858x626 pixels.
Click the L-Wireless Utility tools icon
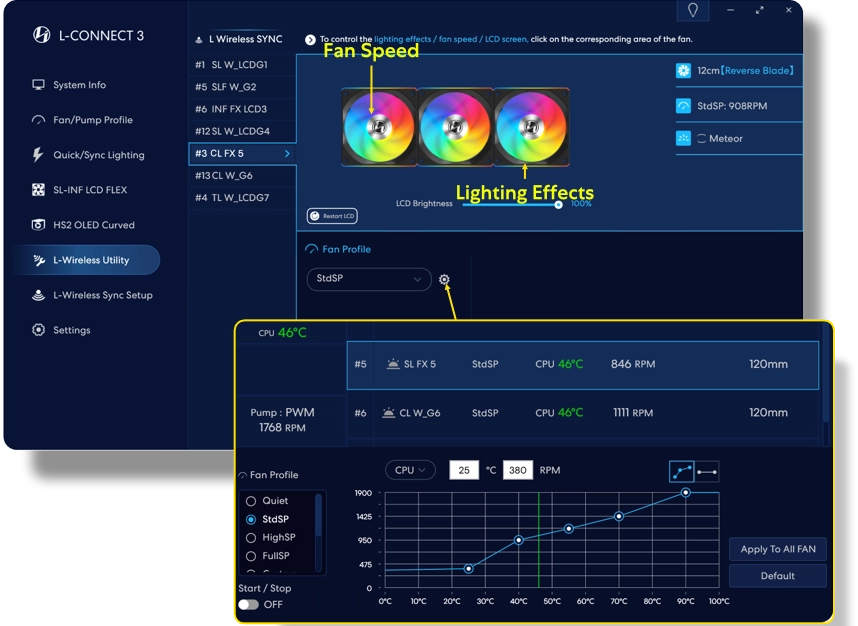click(x=39, y=260)
